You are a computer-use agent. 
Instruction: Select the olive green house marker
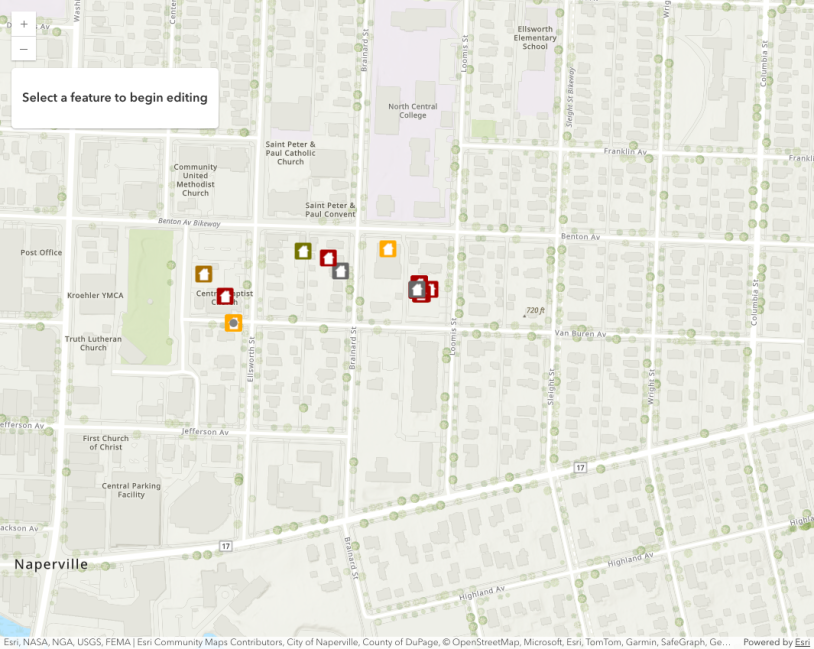303,251
